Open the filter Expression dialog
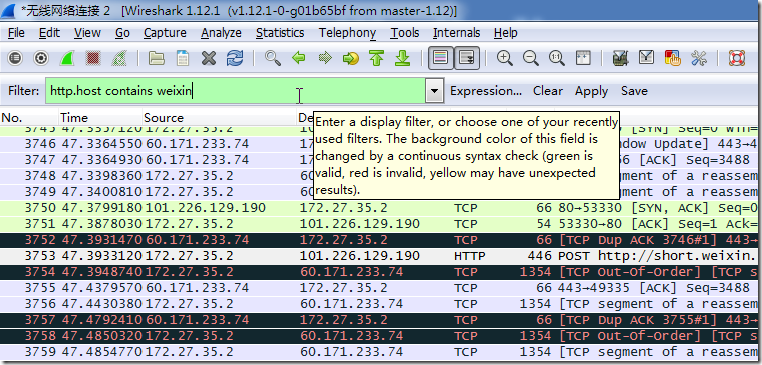Viewport: 762px width, 365px height. pos(486,91)
